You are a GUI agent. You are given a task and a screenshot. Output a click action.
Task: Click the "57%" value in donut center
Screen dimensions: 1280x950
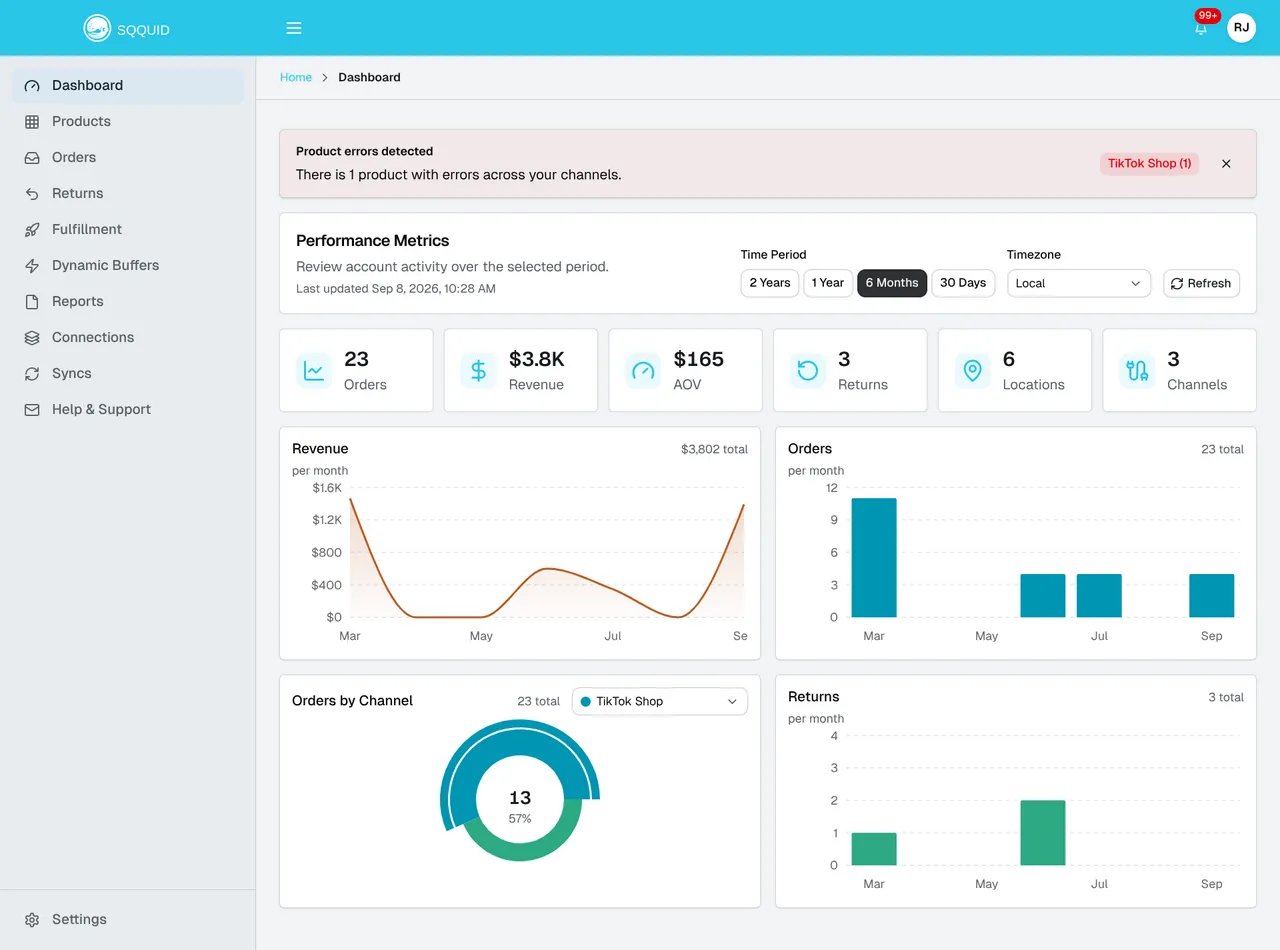pyautogui.click(x=520, y=818)
